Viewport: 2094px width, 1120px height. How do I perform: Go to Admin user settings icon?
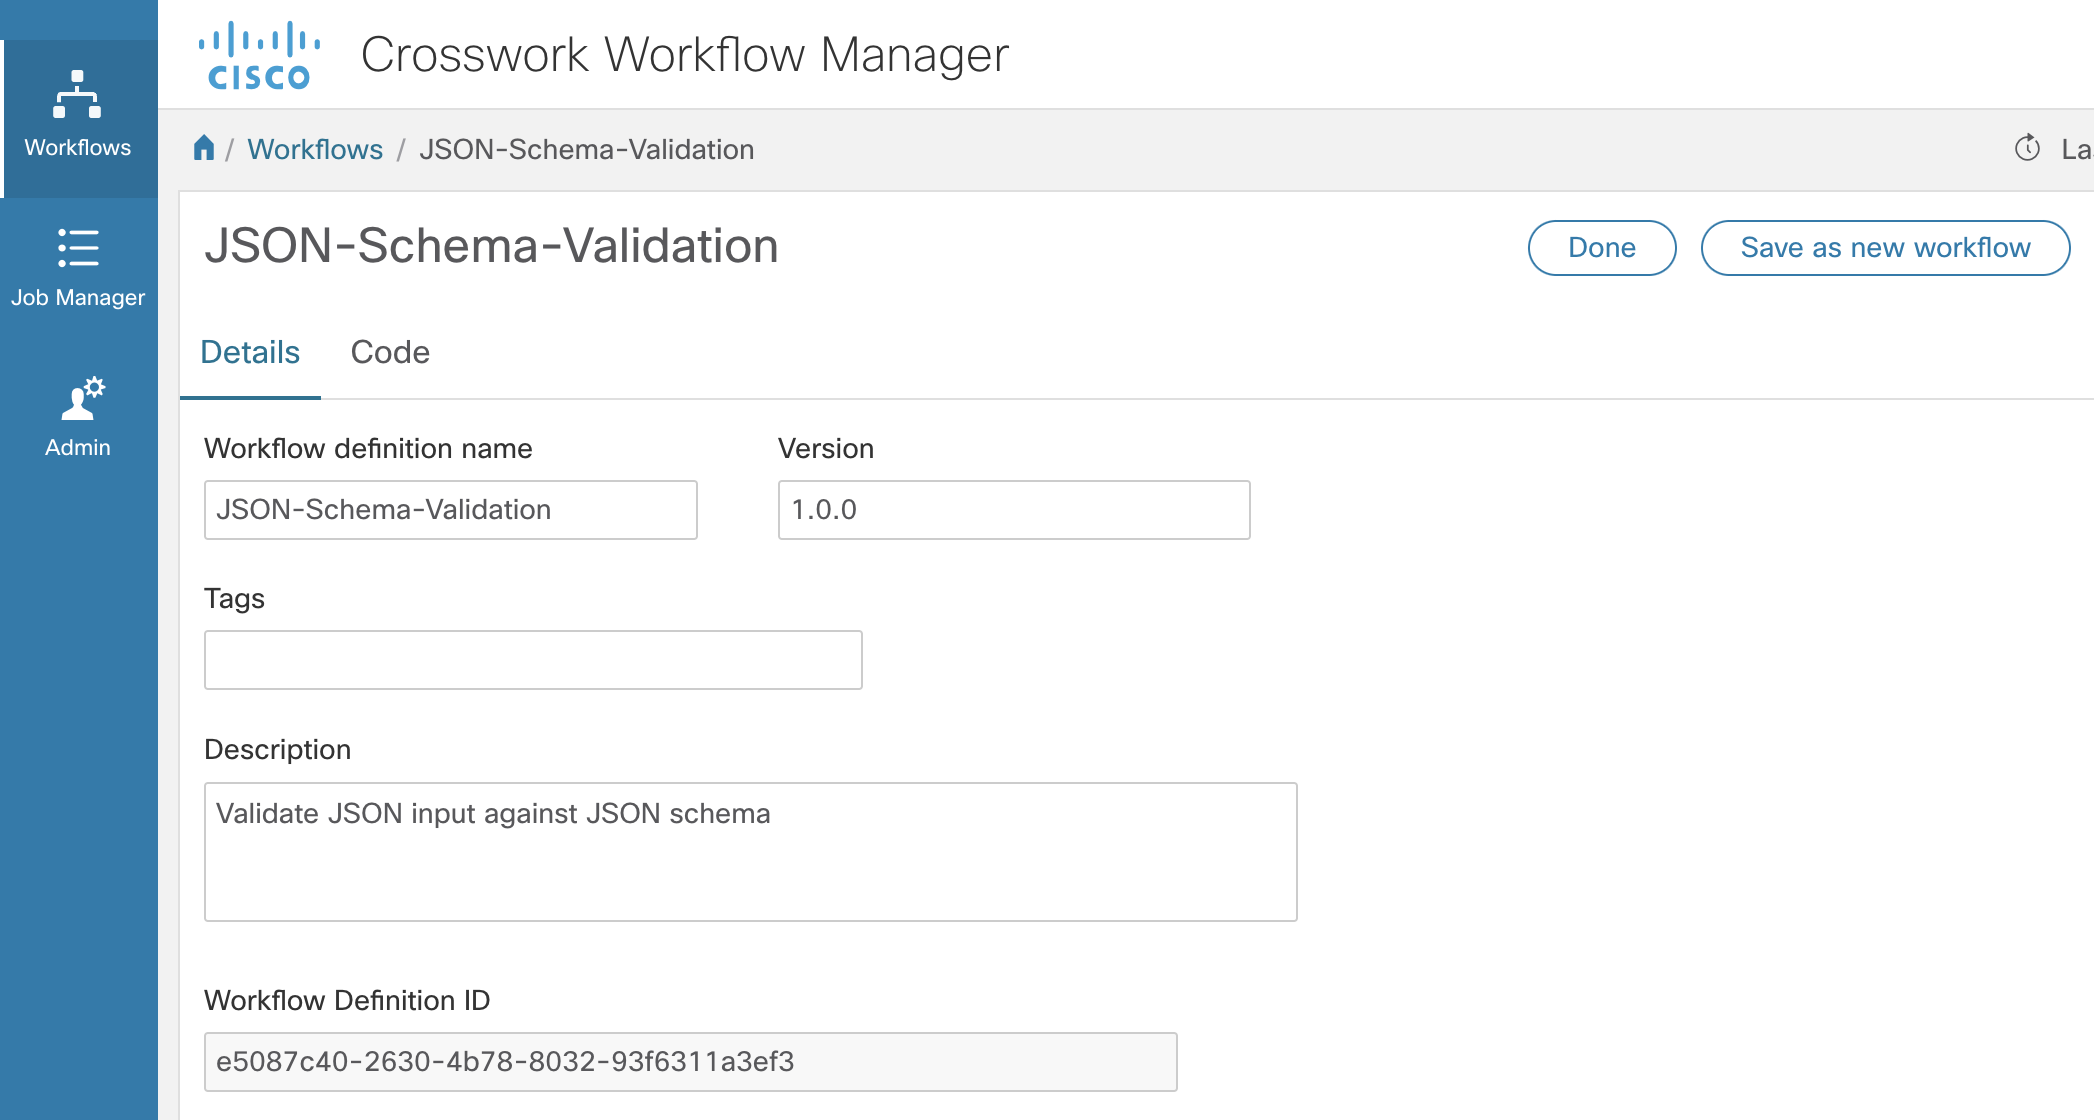[80, 399]
